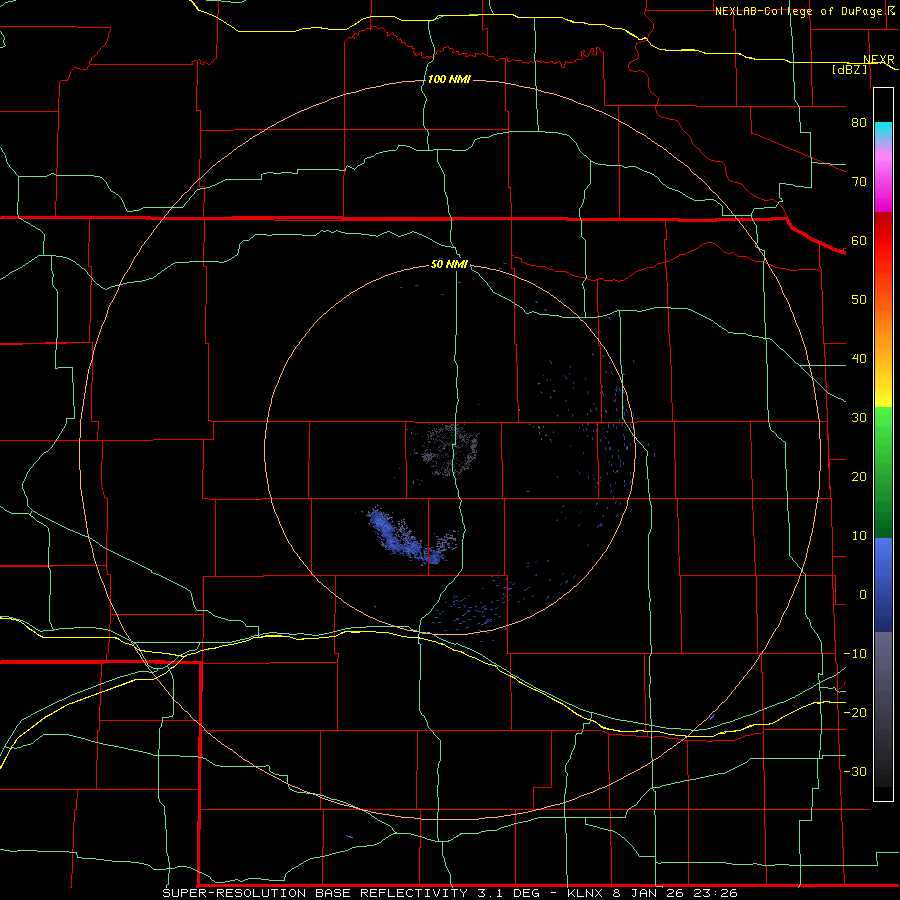
Task: Click the gray clutter ring at radar center
Action: [x=447, y=450]
